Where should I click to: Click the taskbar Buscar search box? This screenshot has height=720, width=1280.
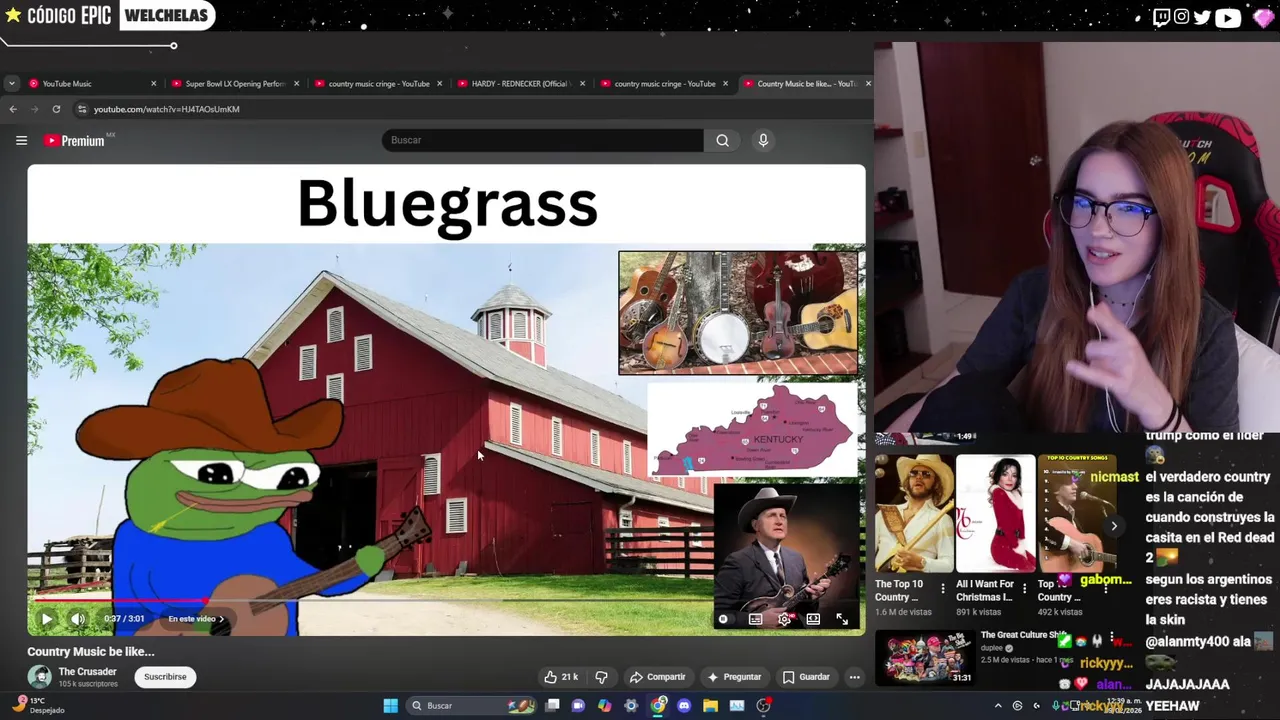click(x=472, y=706)
